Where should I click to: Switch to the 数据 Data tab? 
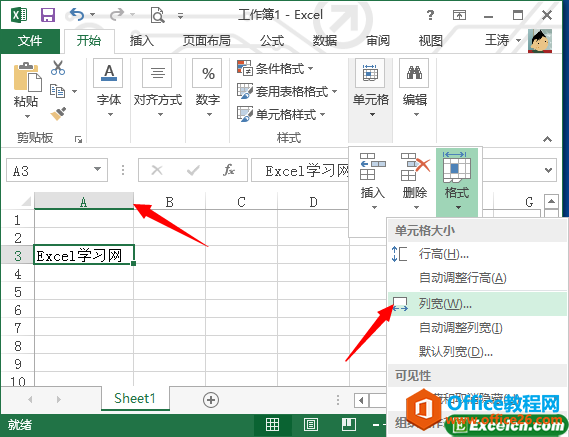pos(325,41)
